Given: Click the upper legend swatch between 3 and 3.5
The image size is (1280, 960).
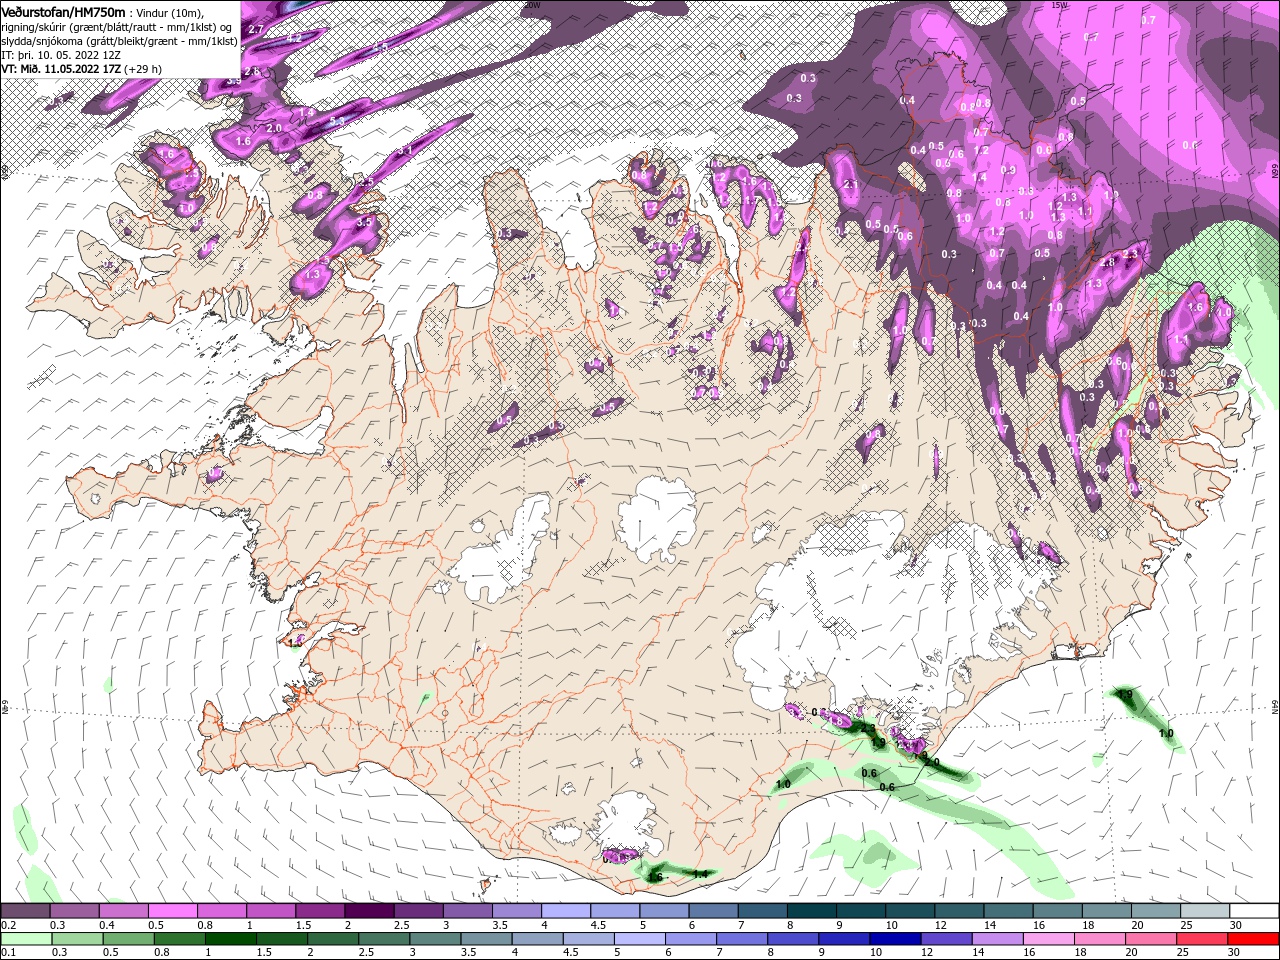Looking at the screenshot, I should pyautogui.click(x=467, y=911).
